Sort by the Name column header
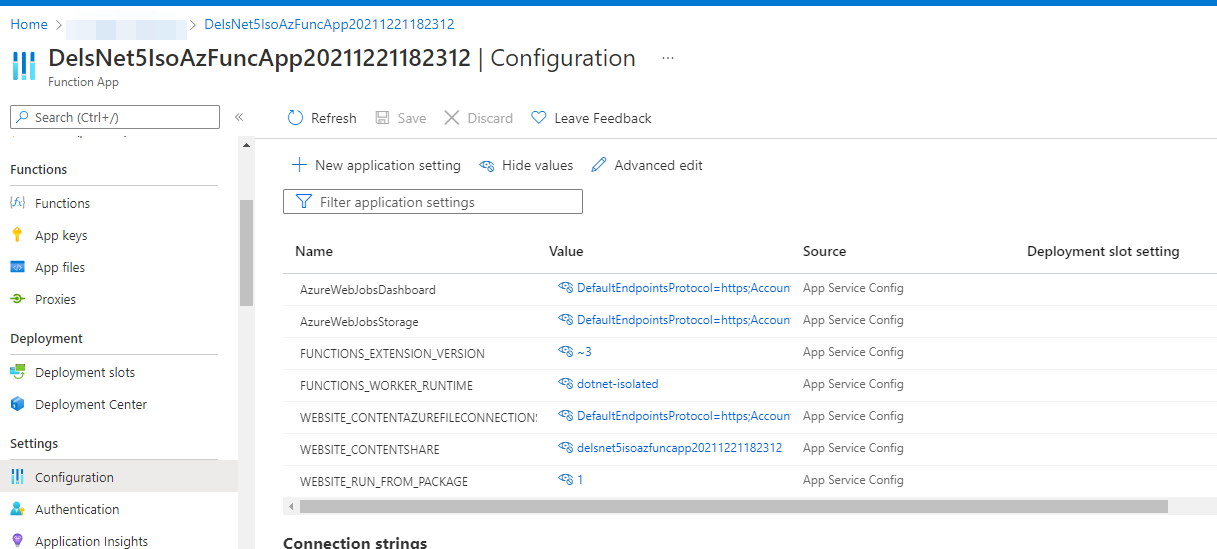 tap(314, 251)
